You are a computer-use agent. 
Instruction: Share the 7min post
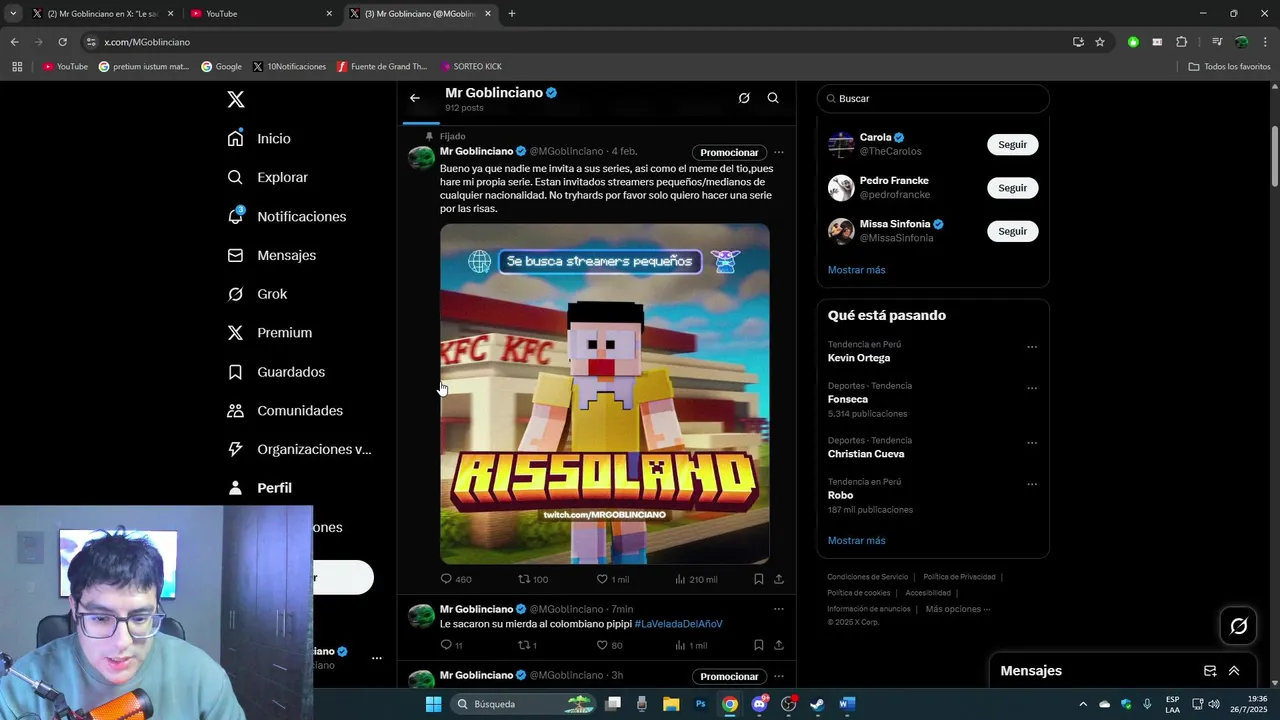779,646
